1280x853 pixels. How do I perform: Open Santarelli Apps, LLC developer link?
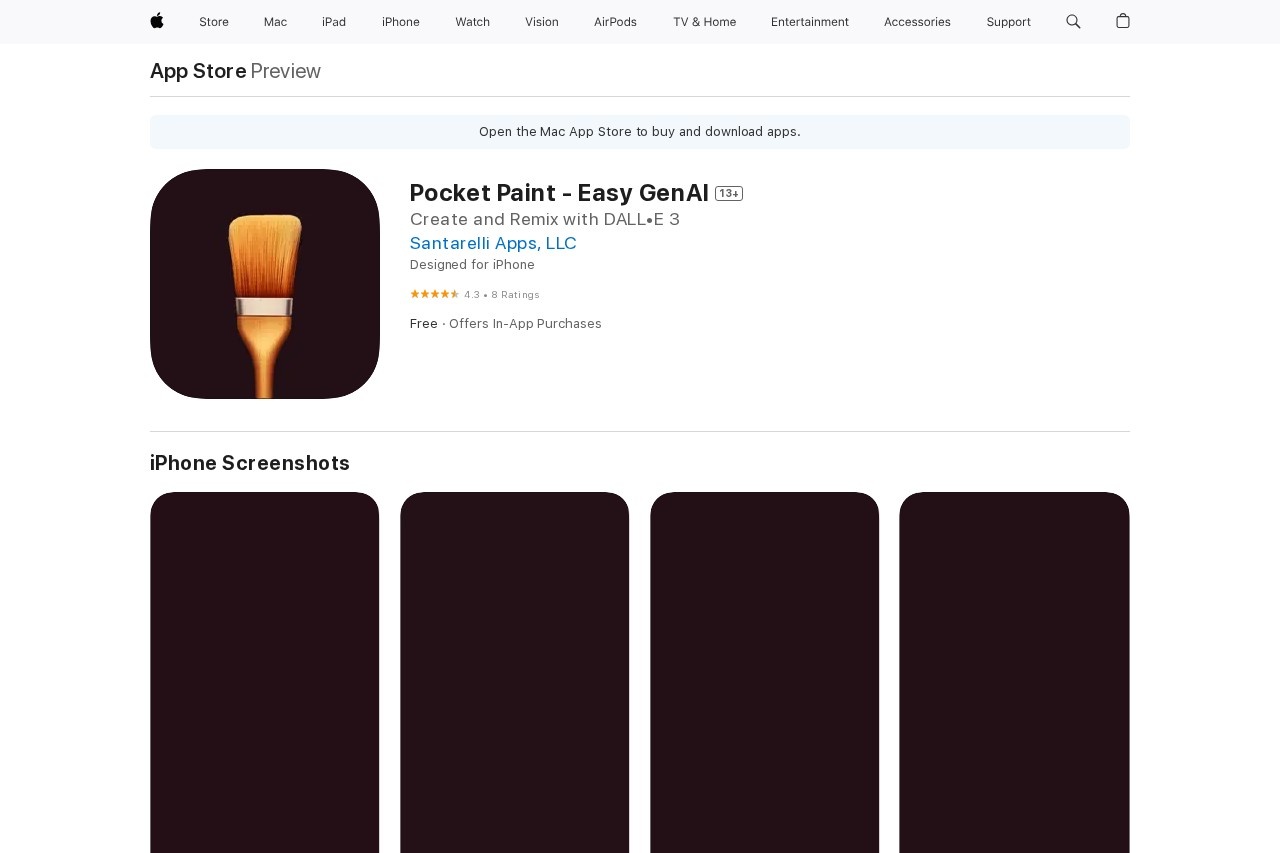[493, 243]
